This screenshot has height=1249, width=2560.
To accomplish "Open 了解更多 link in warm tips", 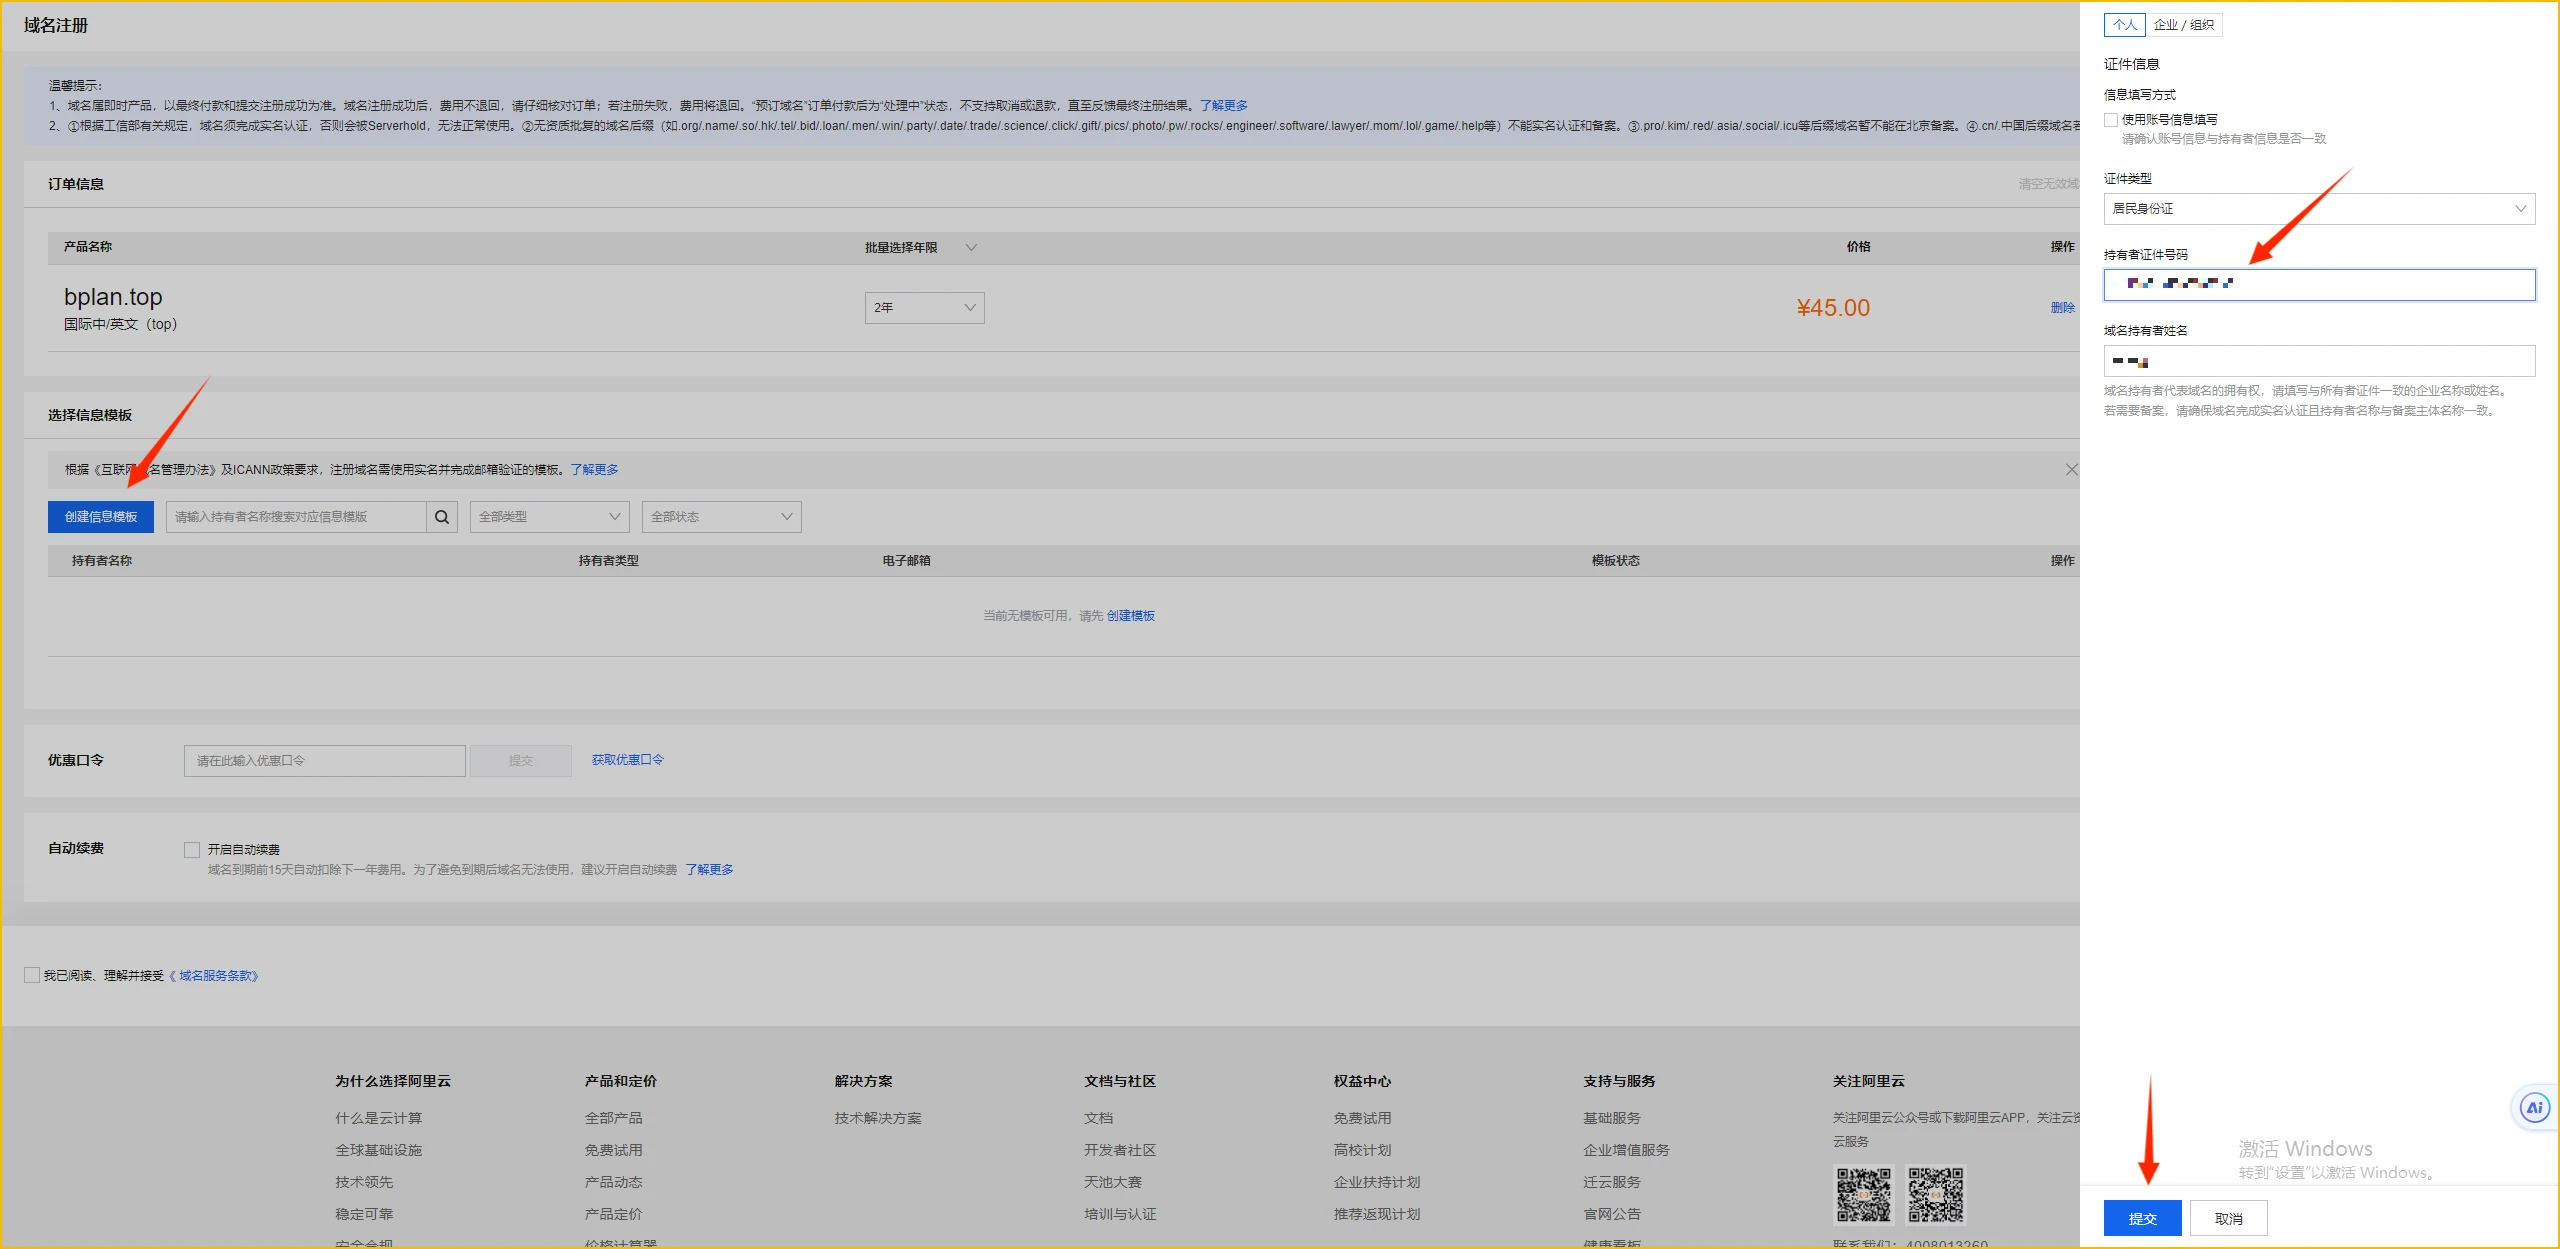I will (x=1224, y=106).
